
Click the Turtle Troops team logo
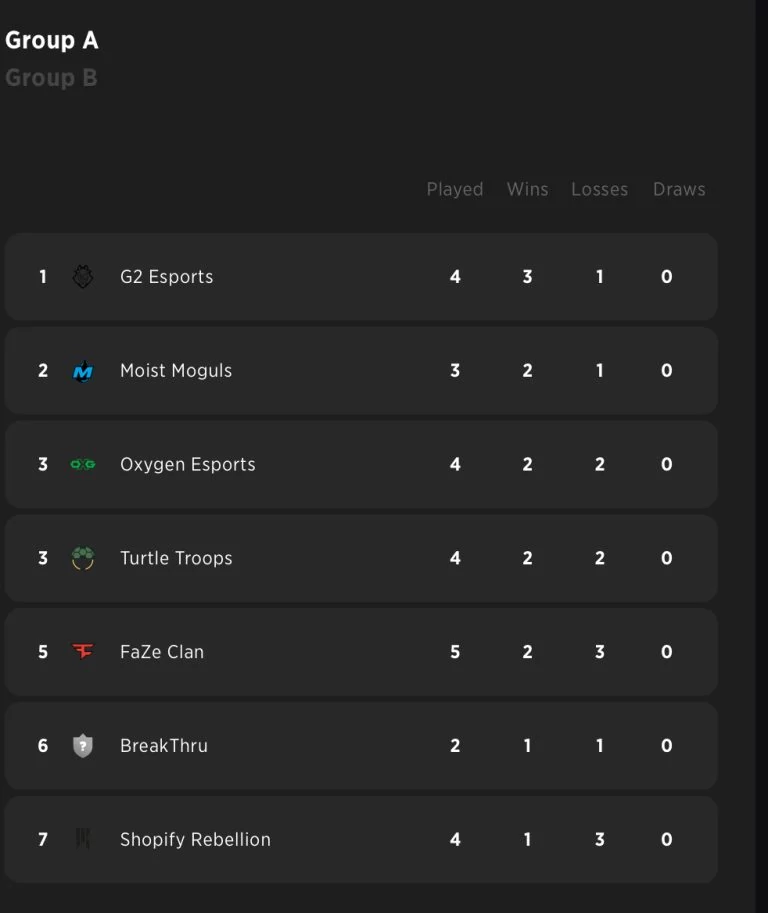(84, 558)
